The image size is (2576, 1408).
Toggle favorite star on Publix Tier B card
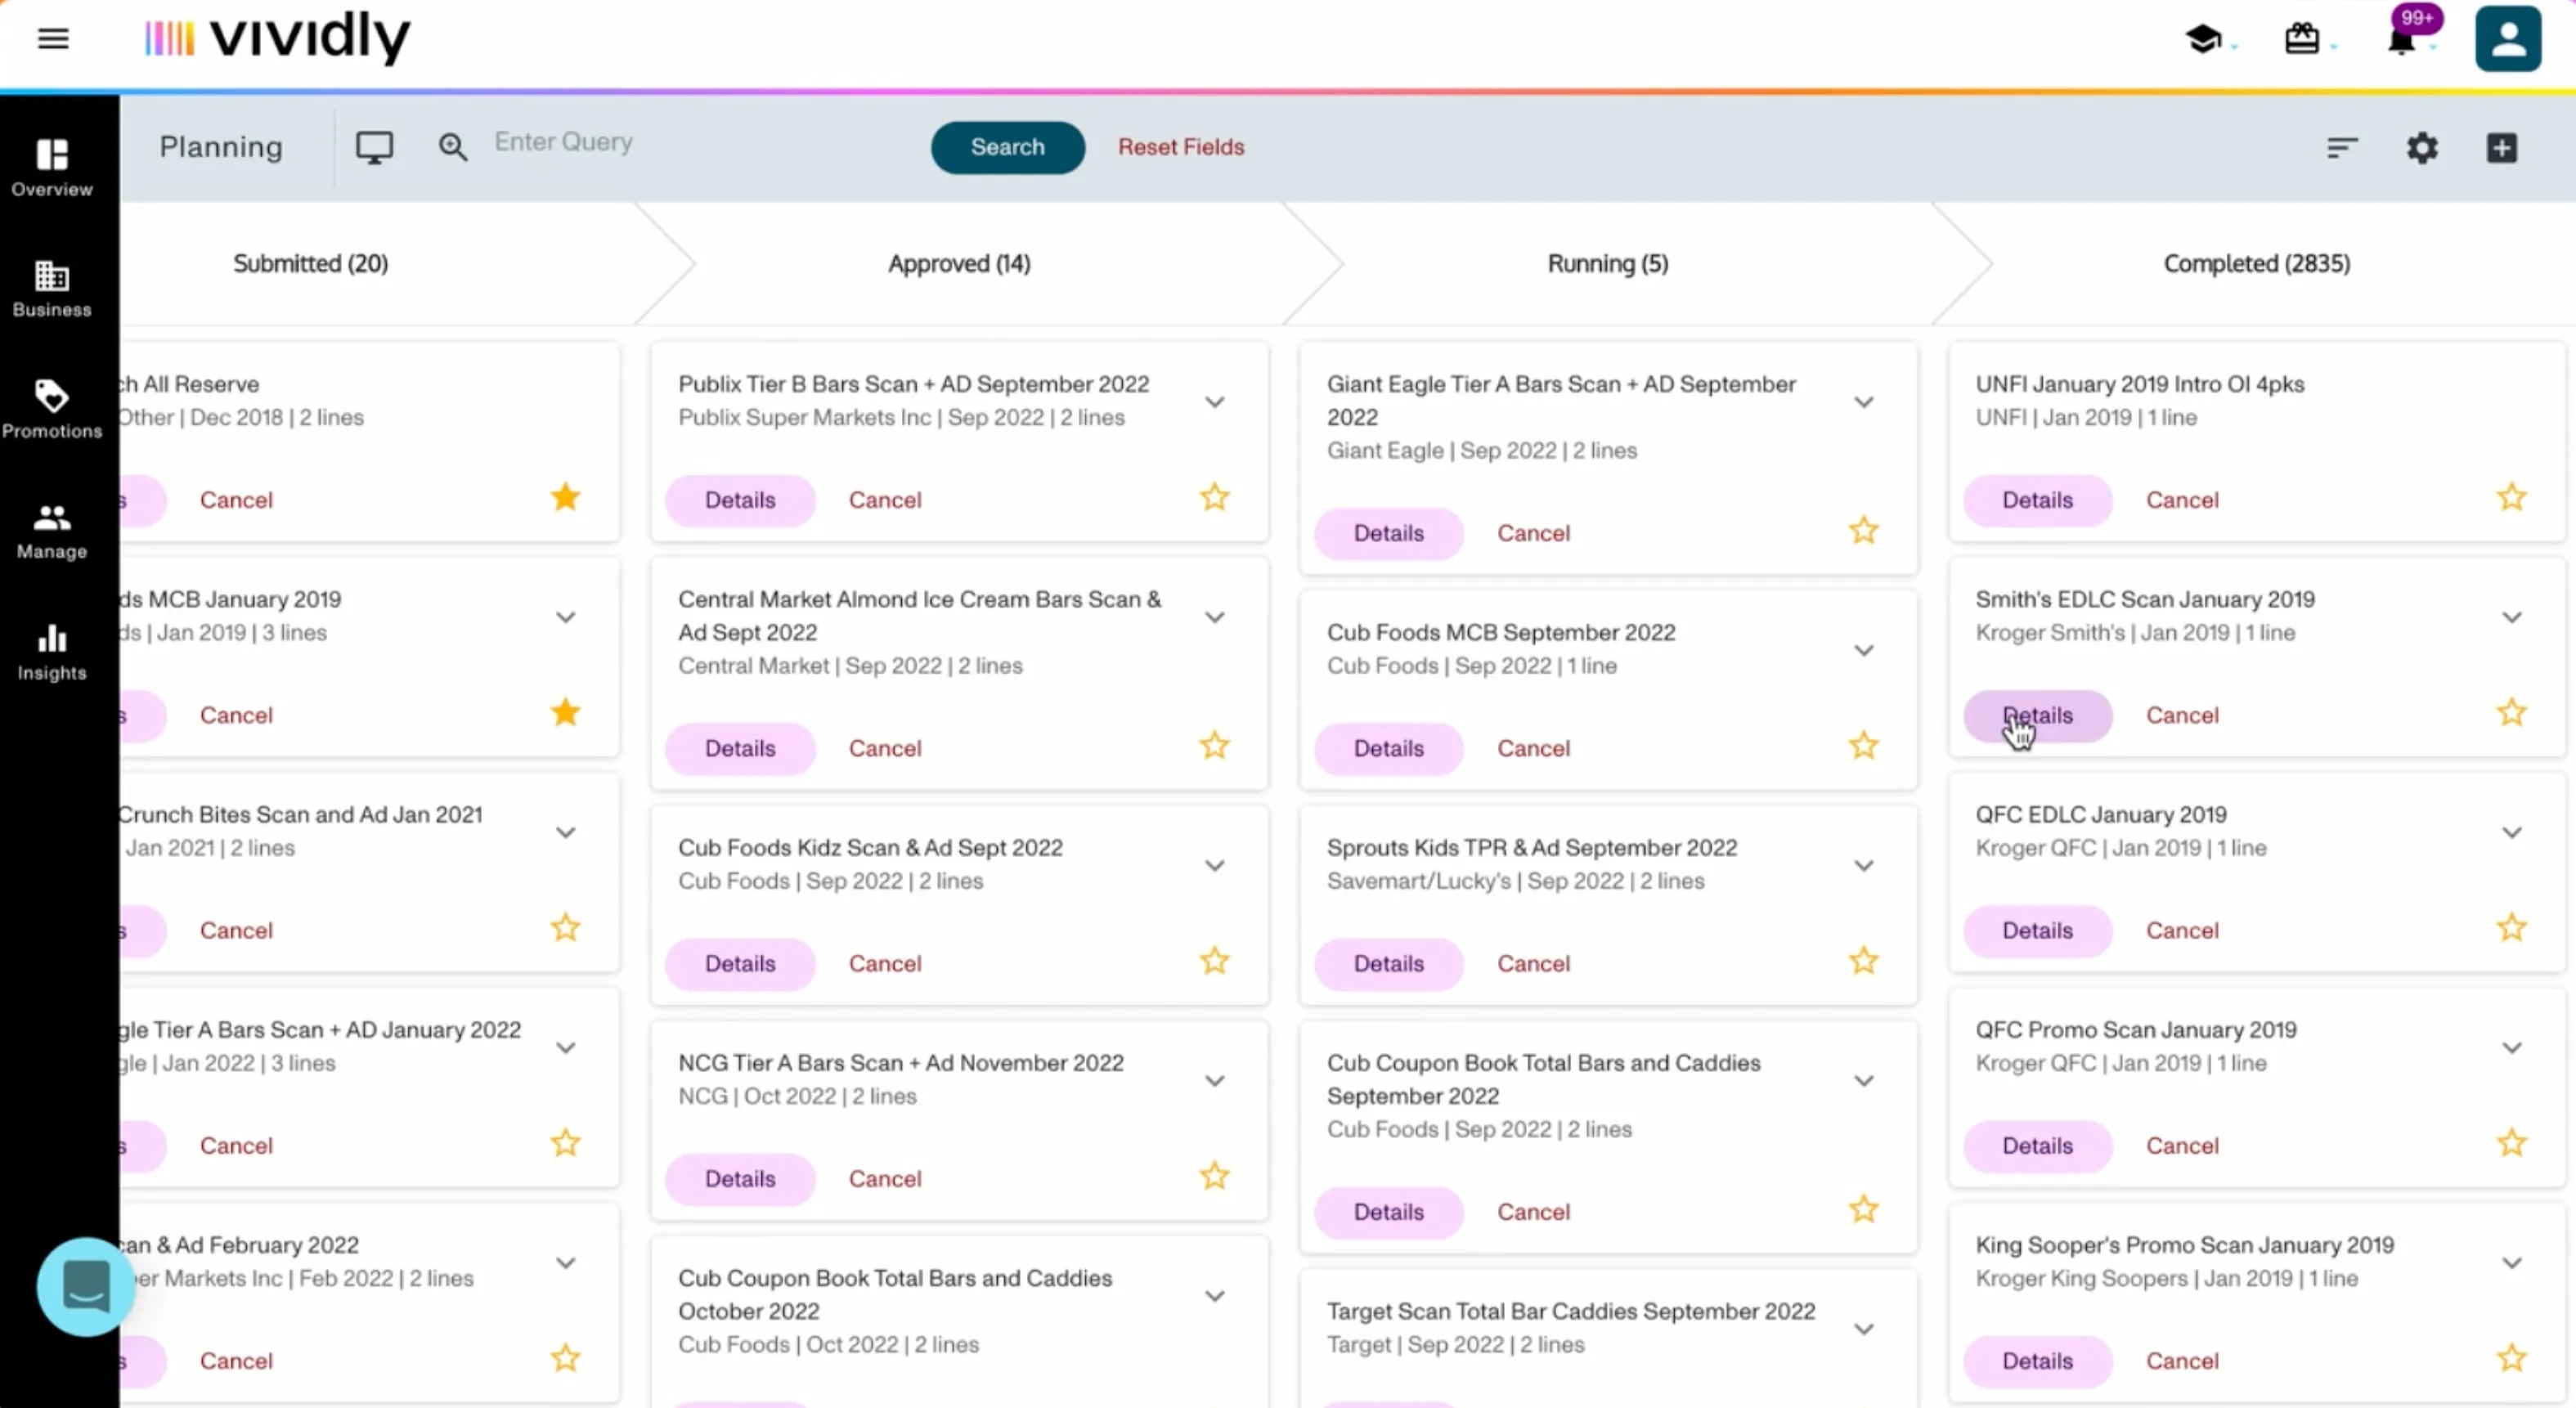(x=1214, y=497)
